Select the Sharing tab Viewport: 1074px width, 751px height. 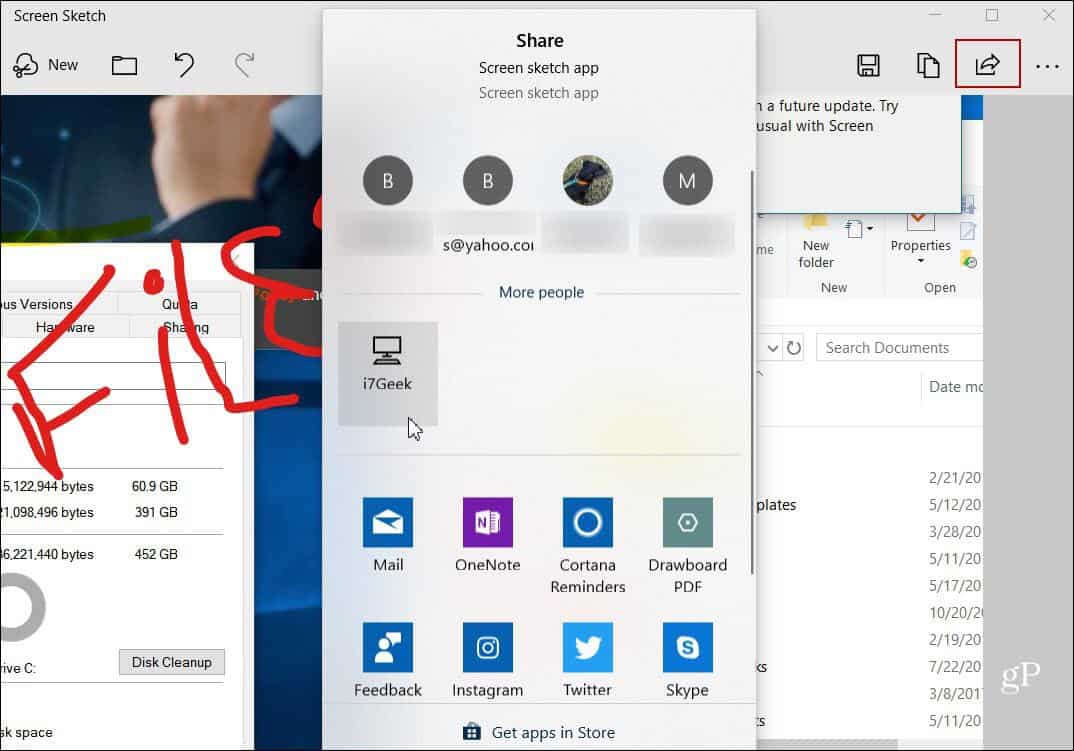point(186,328)
